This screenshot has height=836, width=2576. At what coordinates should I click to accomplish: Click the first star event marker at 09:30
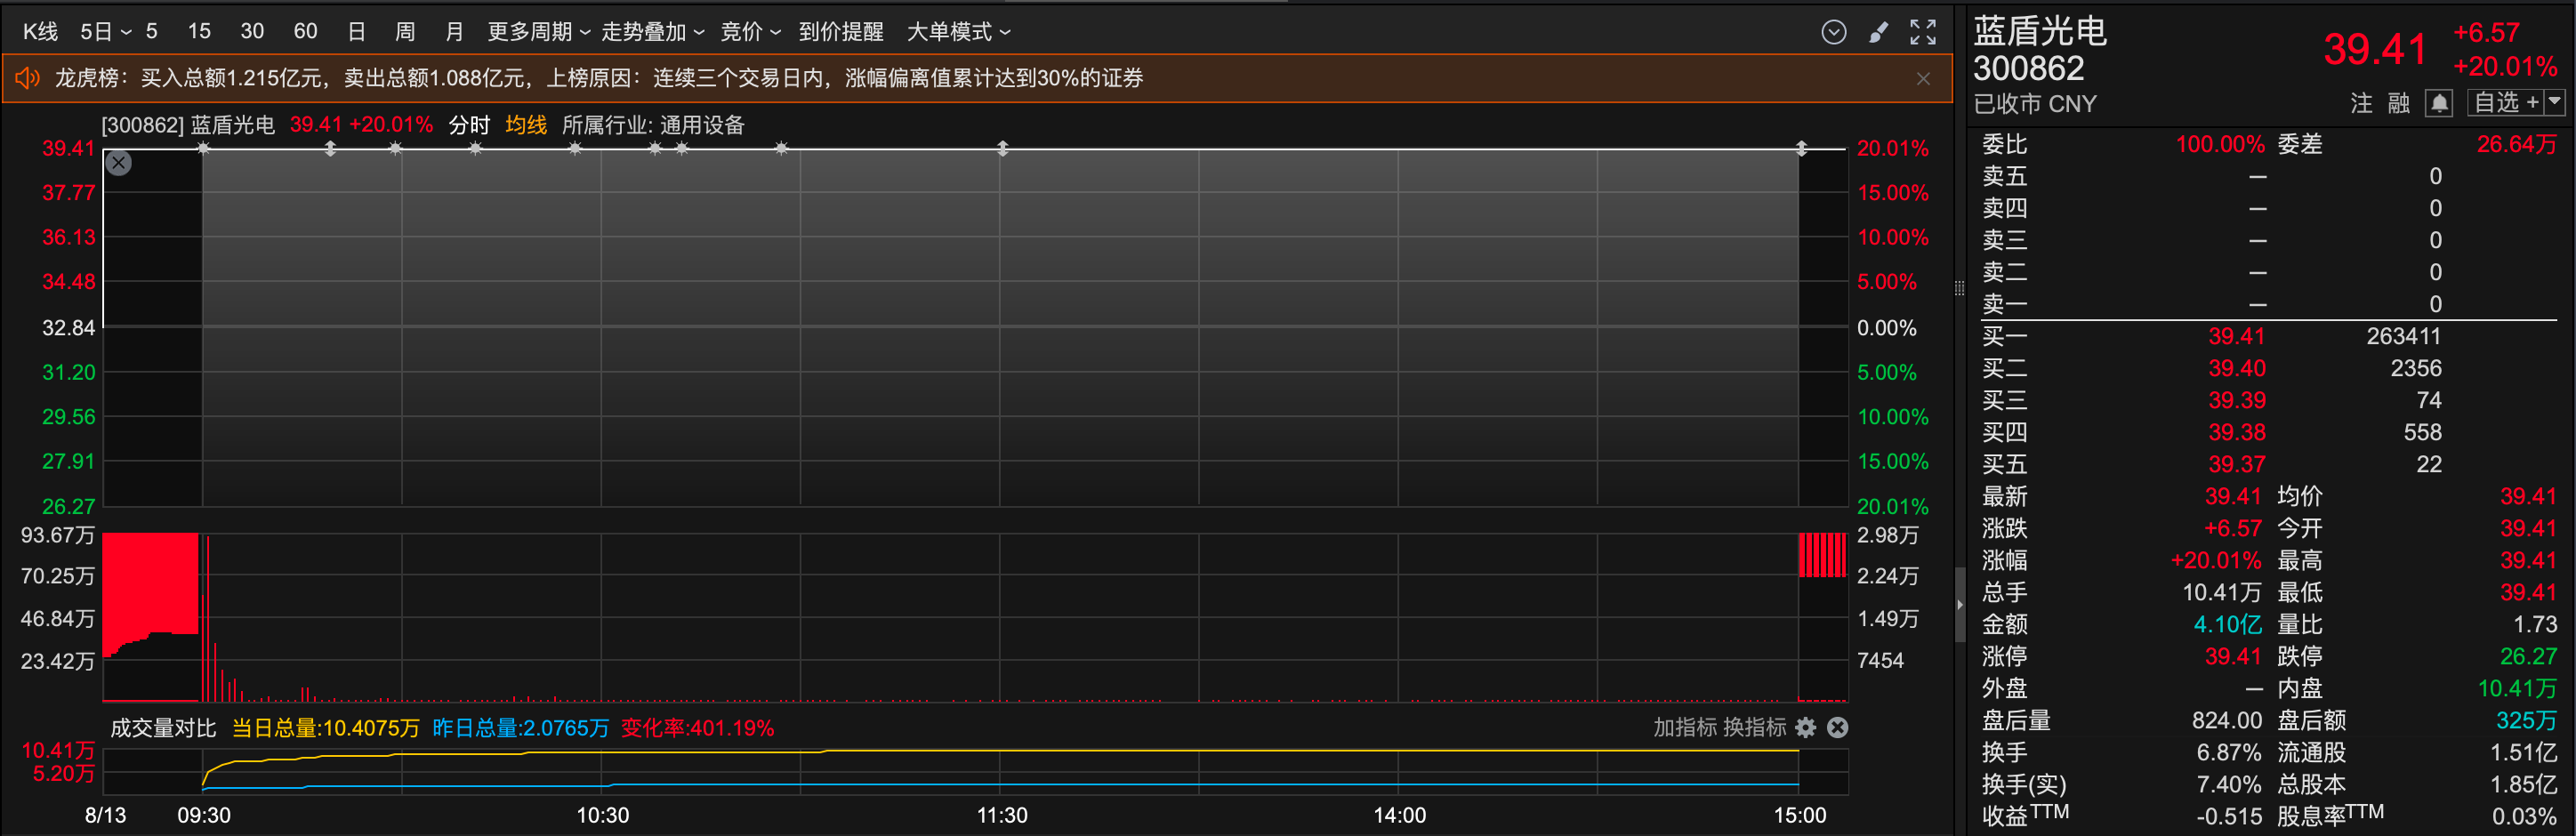[x=203, y=149]
